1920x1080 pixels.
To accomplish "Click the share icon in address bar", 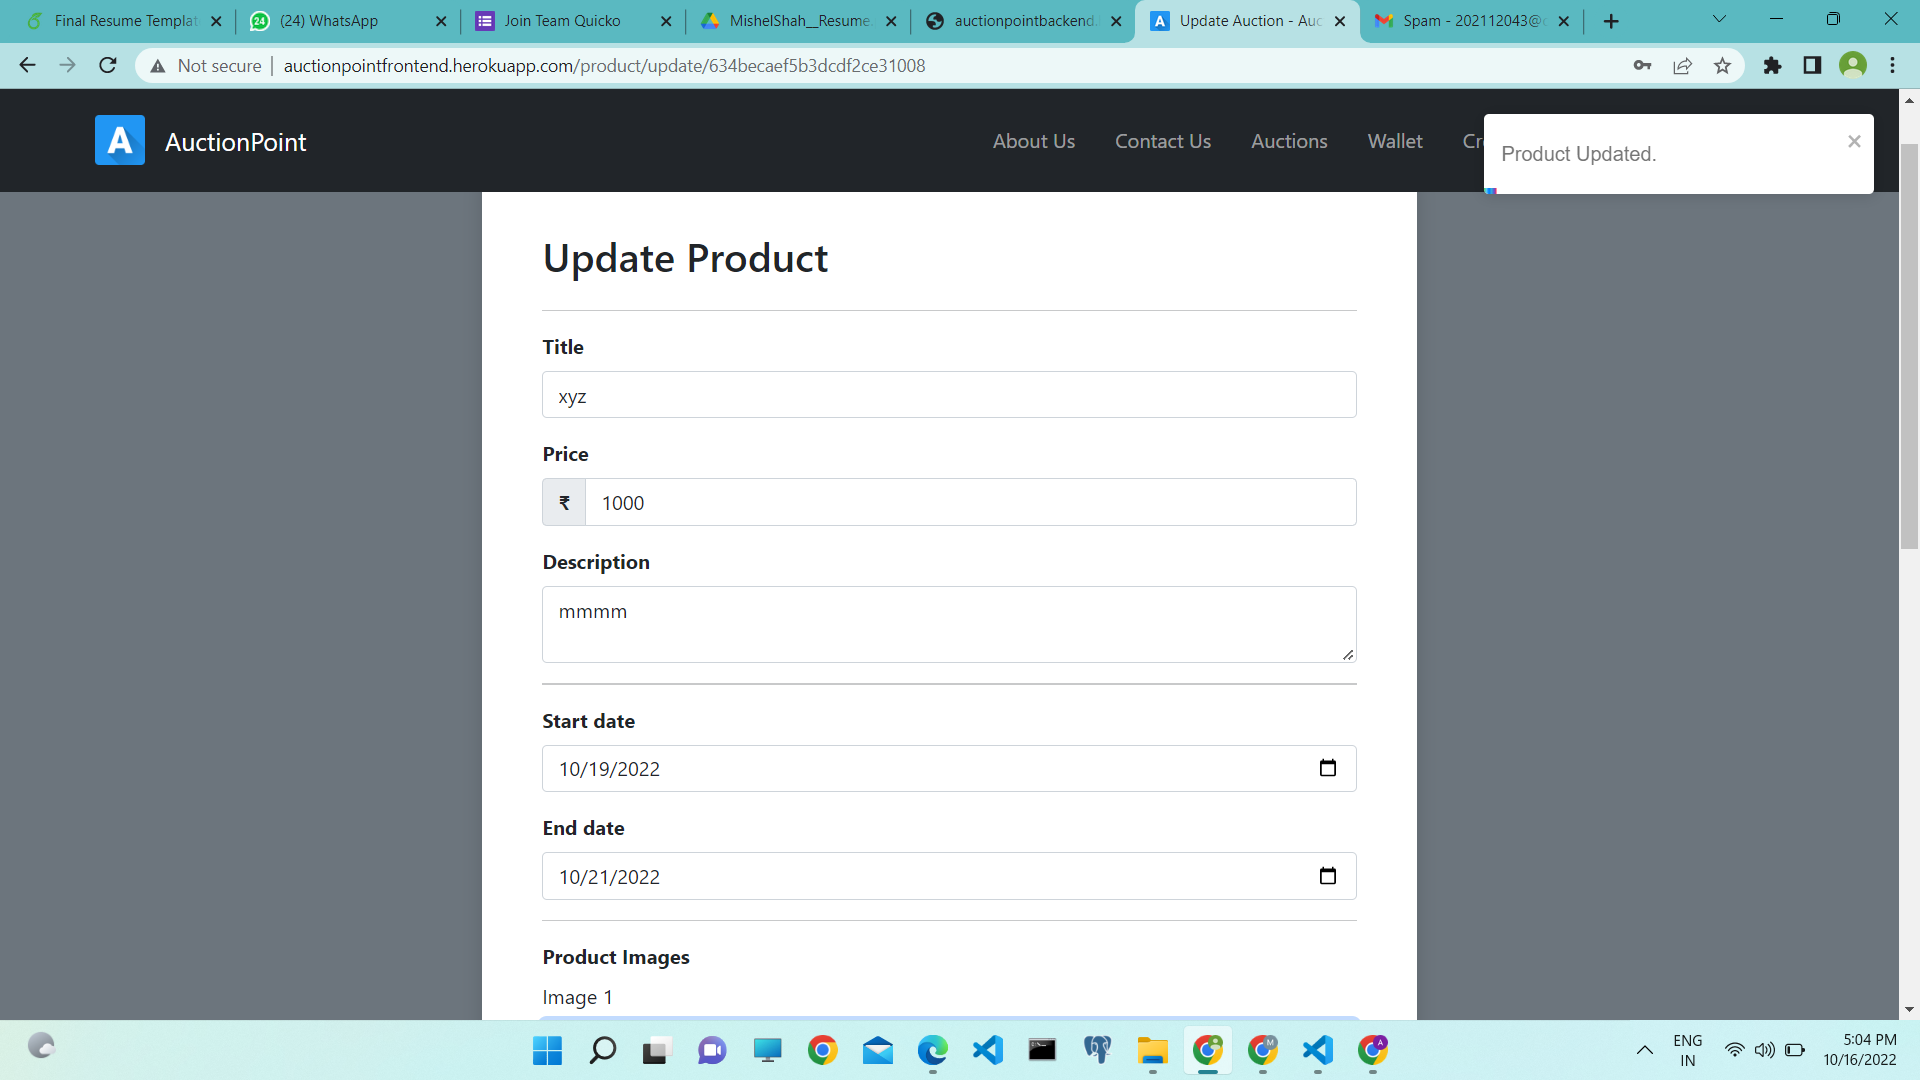I will pos(1683,65).
